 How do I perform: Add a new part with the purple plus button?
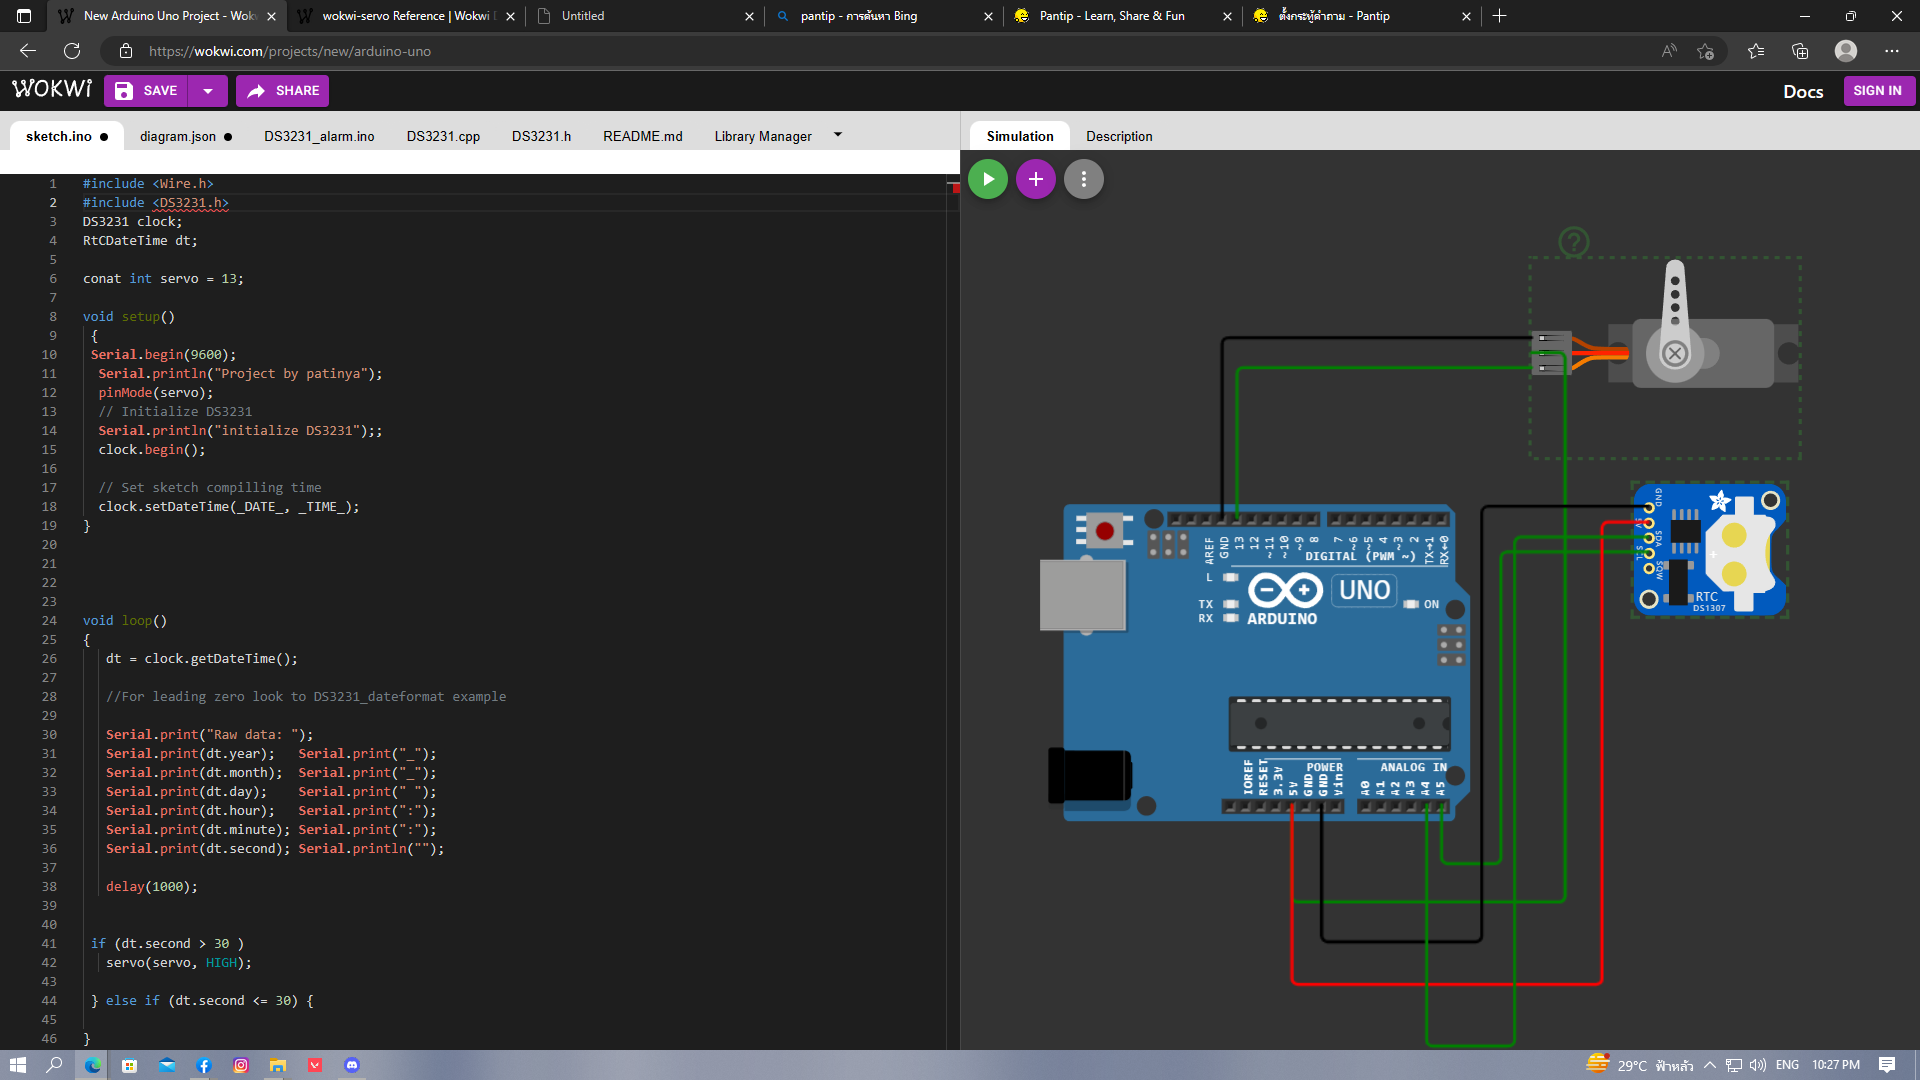click(x=1035, y=180)
